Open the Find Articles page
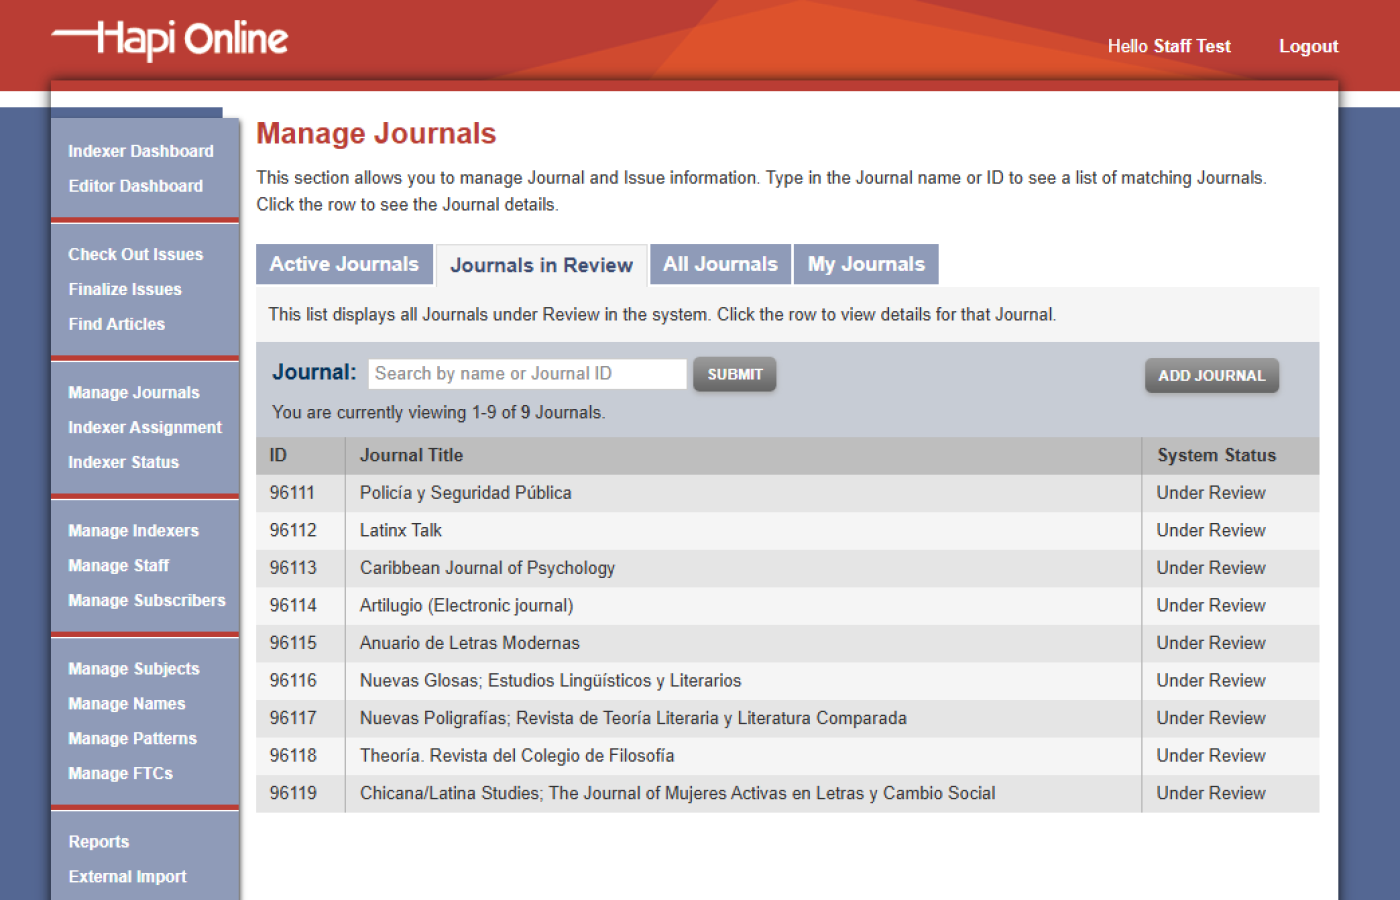The width and height of the screenshot is (1400, 900). pyautogui.click(x=116, y=323)
